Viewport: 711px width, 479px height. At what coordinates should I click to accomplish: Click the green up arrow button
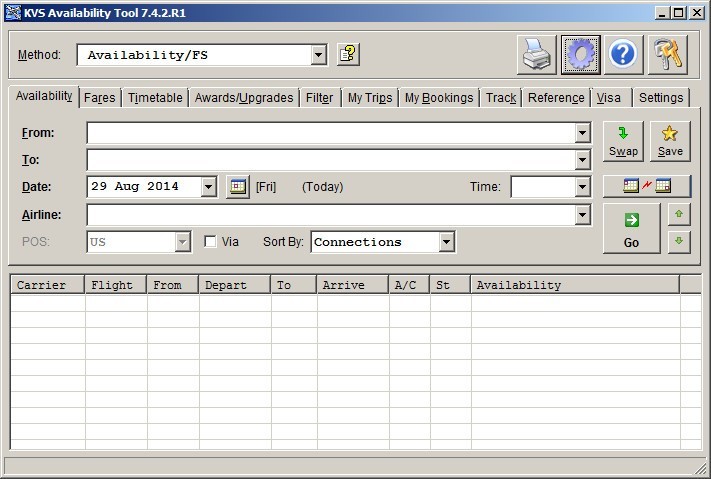tap(679, 214)
